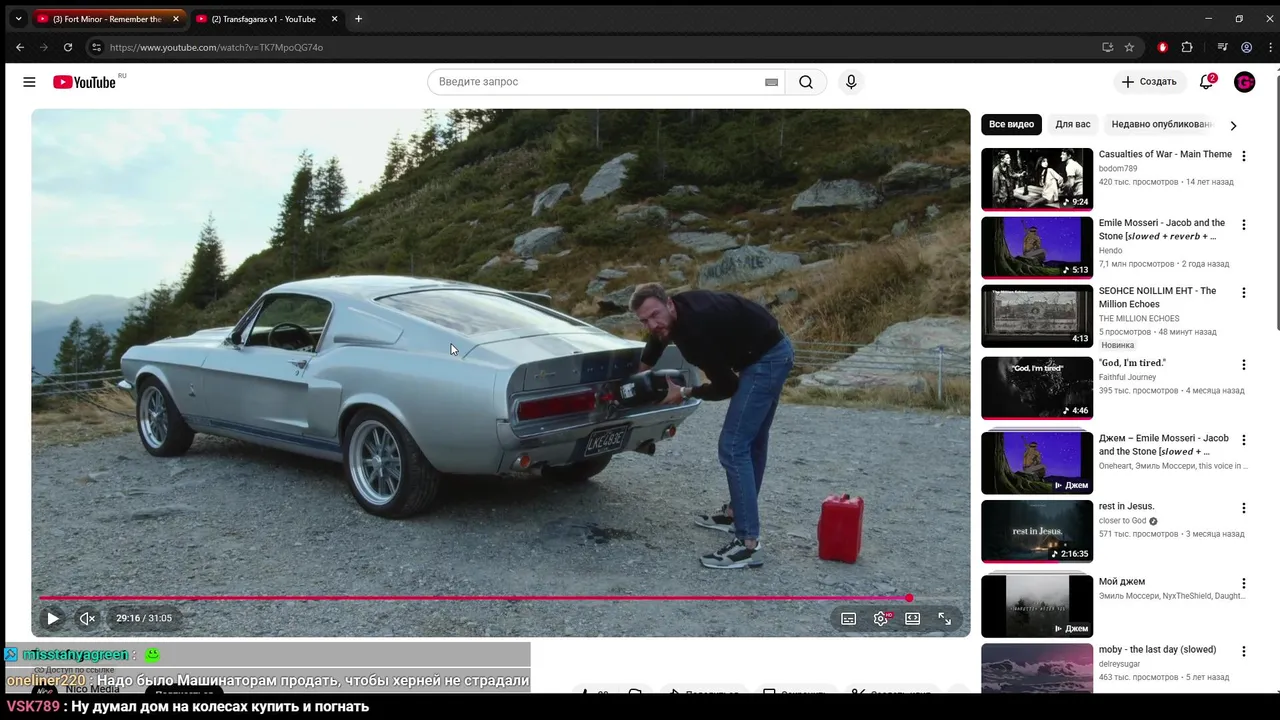Open 'moby - the last day (slowed)' title
The width and height of the screenshot is (1280, 720).
pyautogui.click(x=1157, y=650)
